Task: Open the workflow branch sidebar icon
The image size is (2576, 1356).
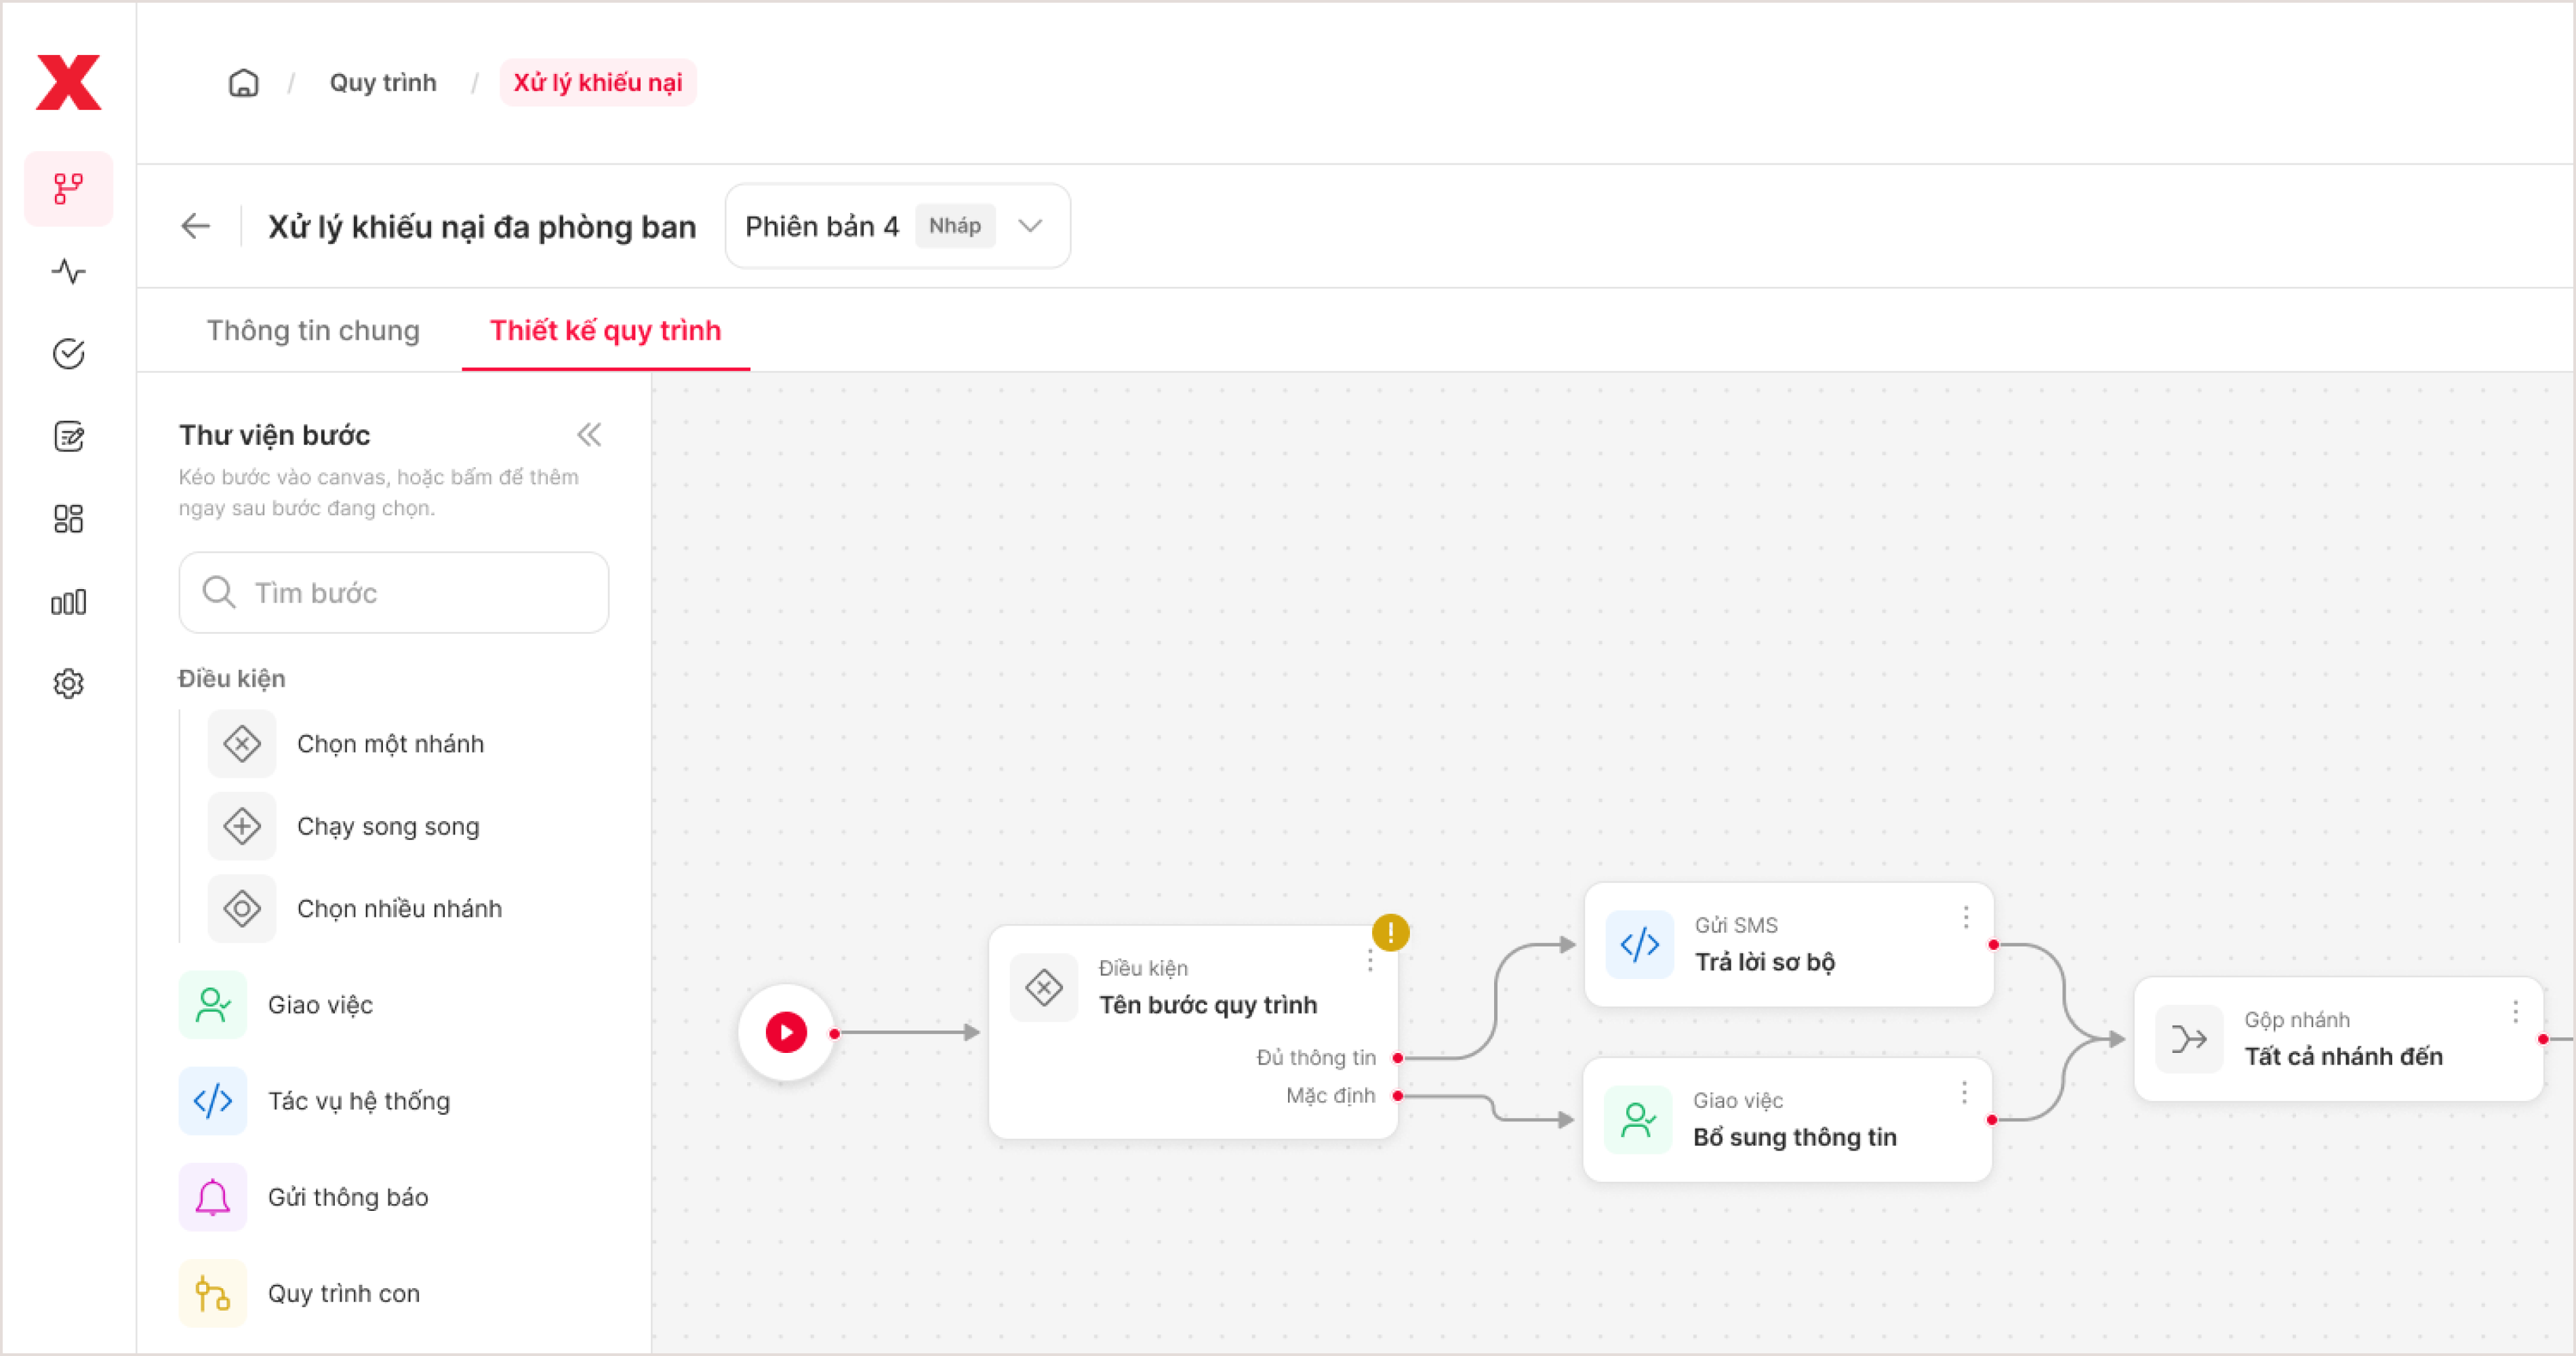Action: click(x=68, y=188)
